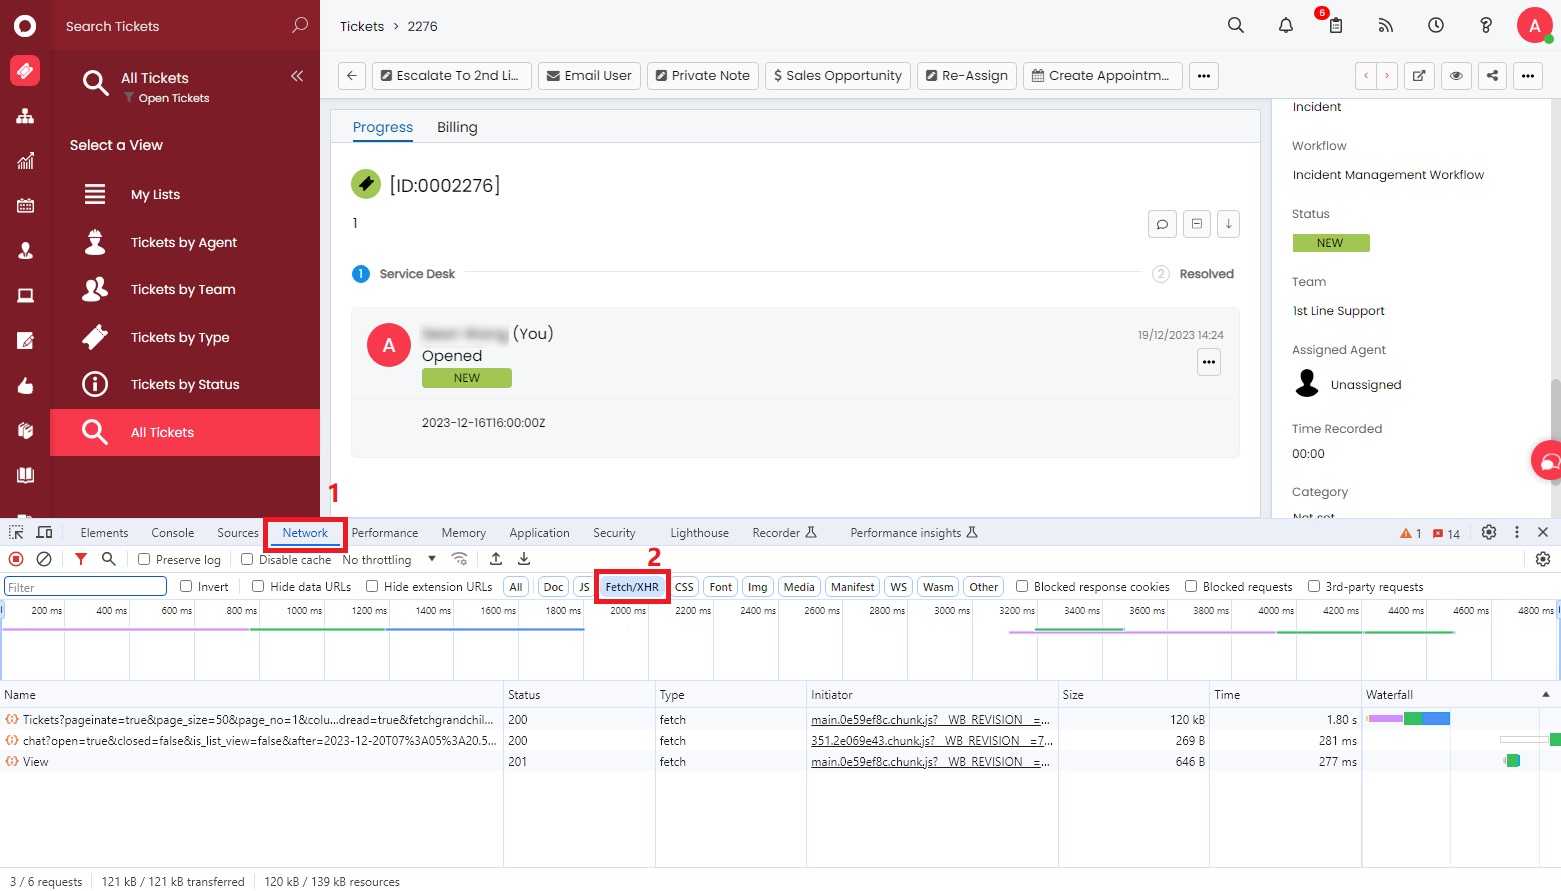Click the share ticket icon
The image size is (1561, 891).
(1492, 76)
